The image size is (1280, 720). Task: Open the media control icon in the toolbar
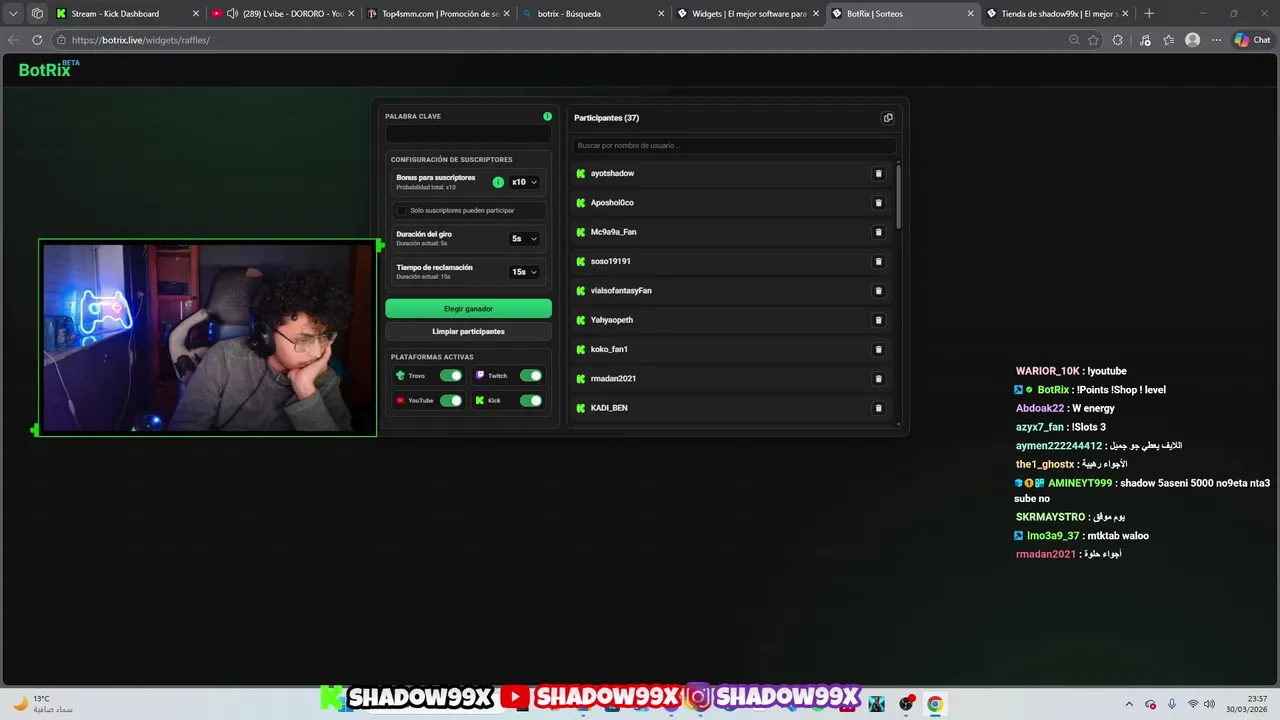[x=1145, y=40]
